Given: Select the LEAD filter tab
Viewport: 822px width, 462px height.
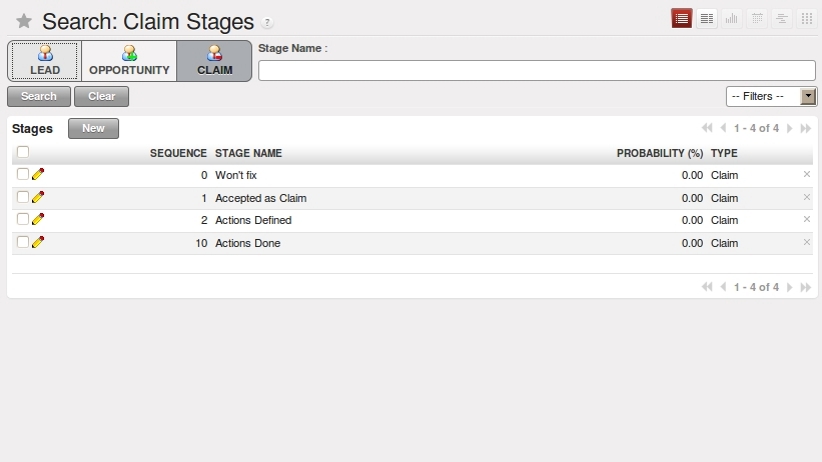Looking at the screenshot, I should tap(45, 61).
